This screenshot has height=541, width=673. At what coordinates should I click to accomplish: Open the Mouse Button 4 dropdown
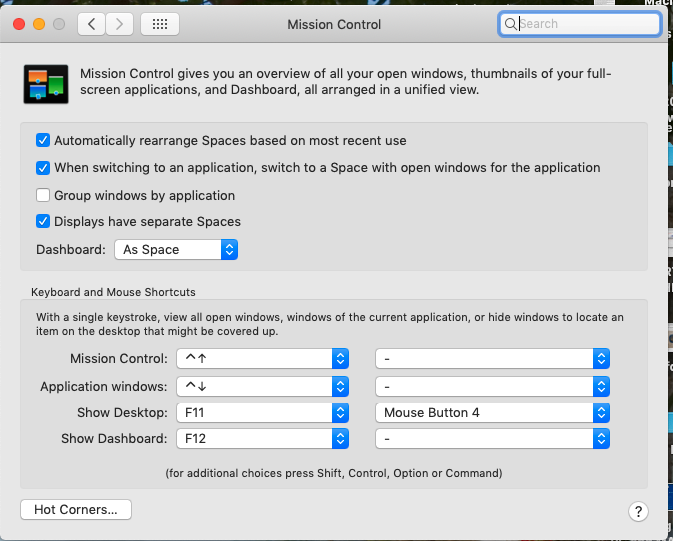493,413
